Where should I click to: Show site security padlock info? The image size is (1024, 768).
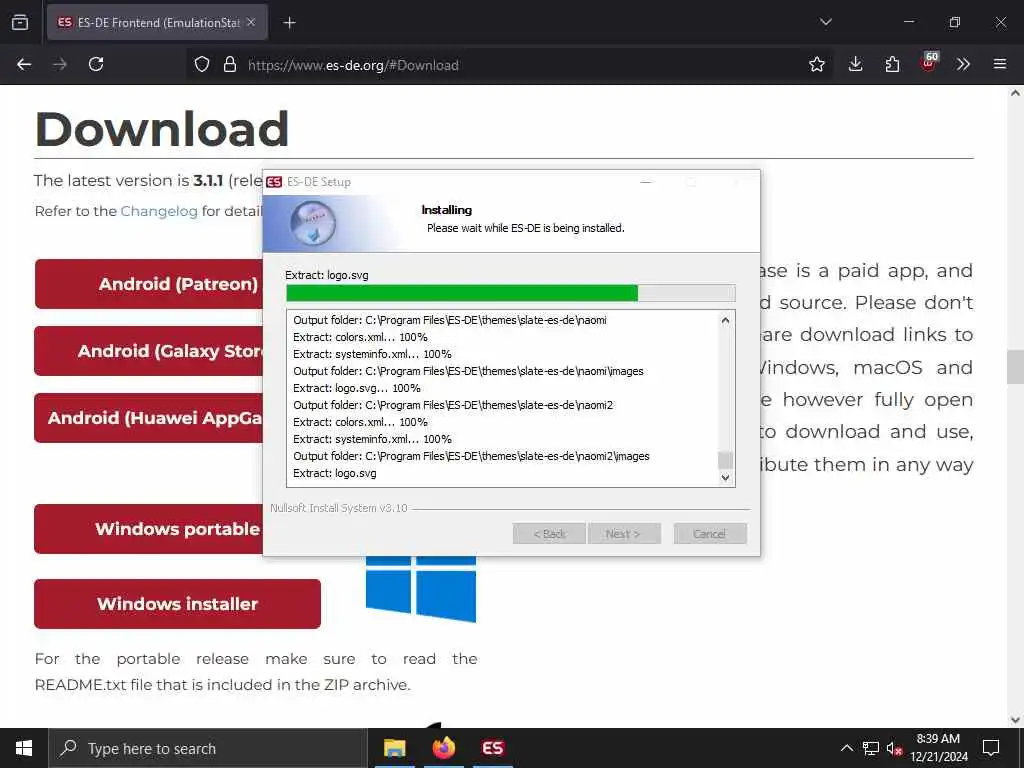pos(229,64)
